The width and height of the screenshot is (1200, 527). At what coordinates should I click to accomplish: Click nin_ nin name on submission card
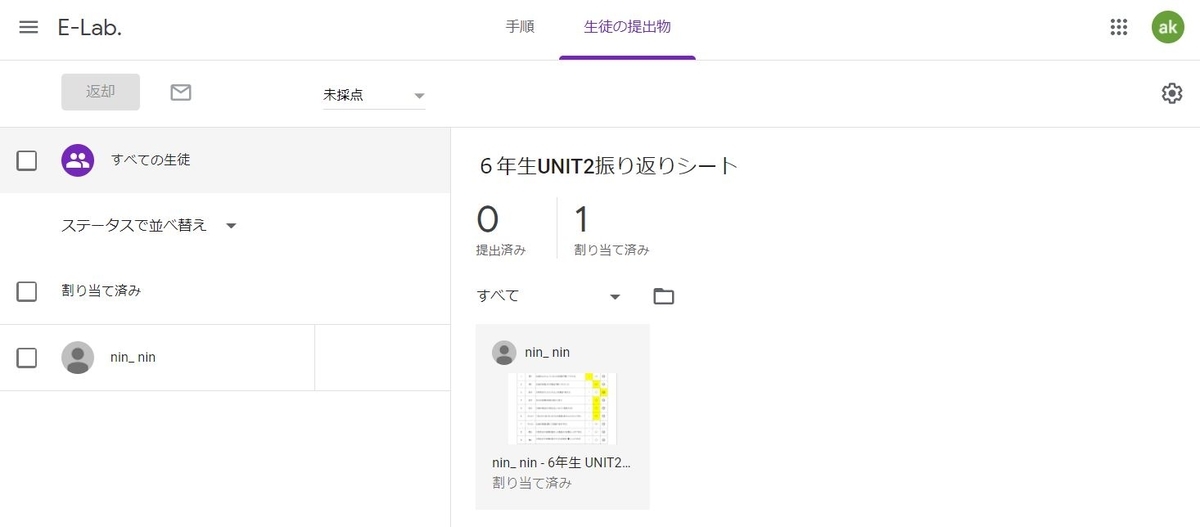[x=547, y=352]
